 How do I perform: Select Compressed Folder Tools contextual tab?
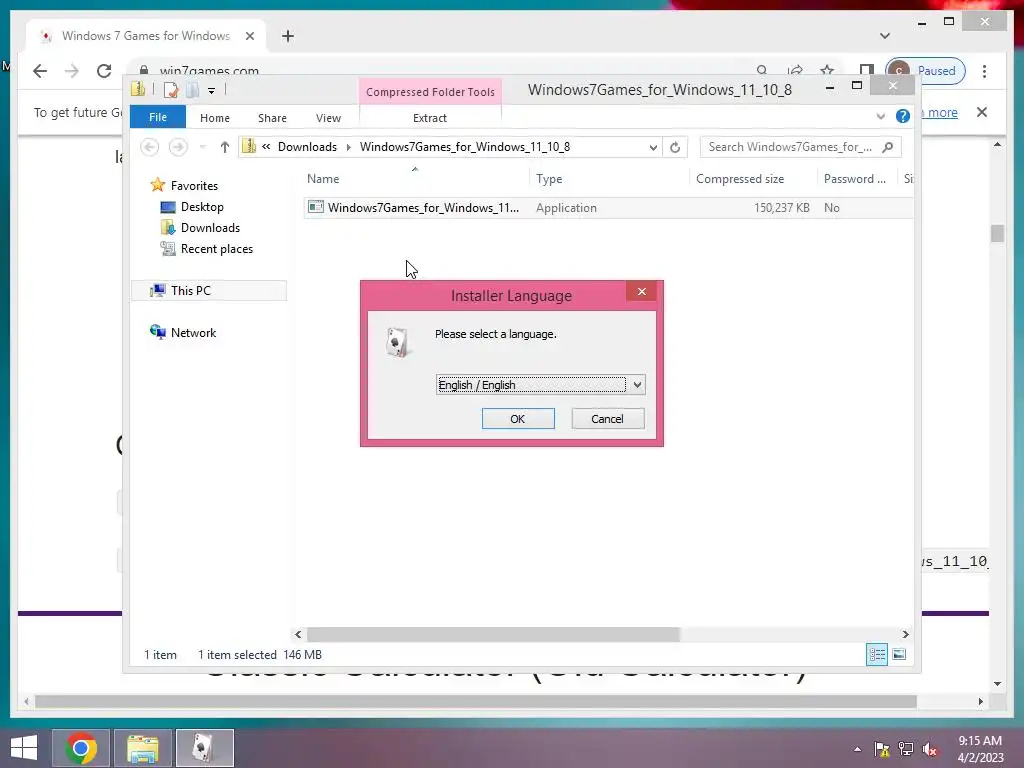tap(430, 91)
